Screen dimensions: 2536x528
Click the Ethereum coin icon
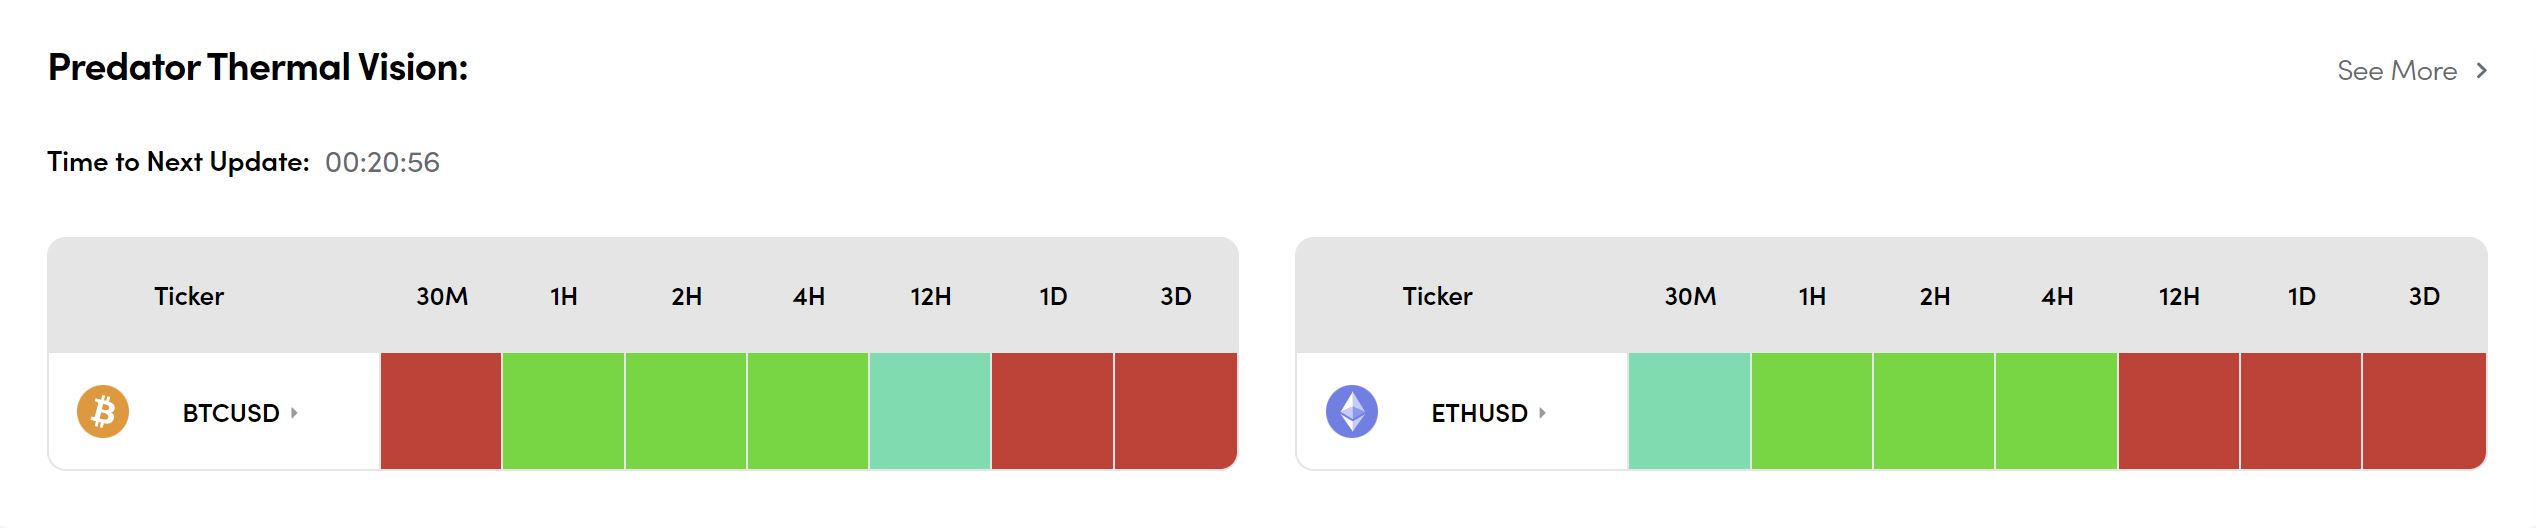[1351, 411]
